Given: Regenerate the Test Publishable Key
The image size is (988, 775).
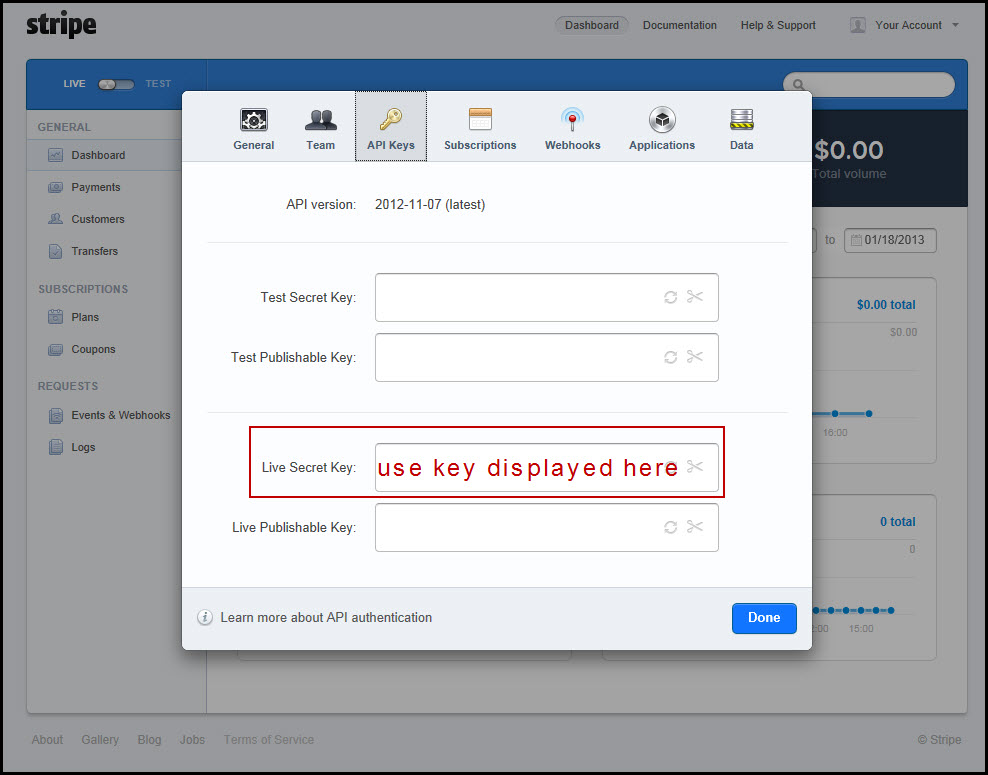Looking at the screenshot, I should (670, 357).
